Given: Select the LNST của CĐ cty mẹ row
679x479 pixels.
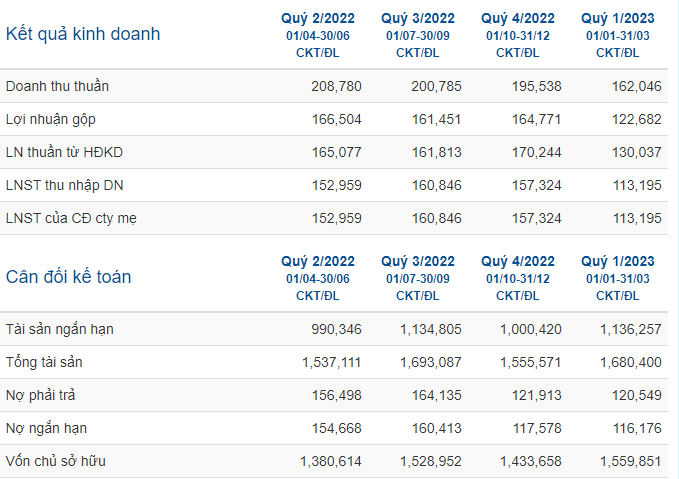Looking at the screenshot, I should [334, 218].
